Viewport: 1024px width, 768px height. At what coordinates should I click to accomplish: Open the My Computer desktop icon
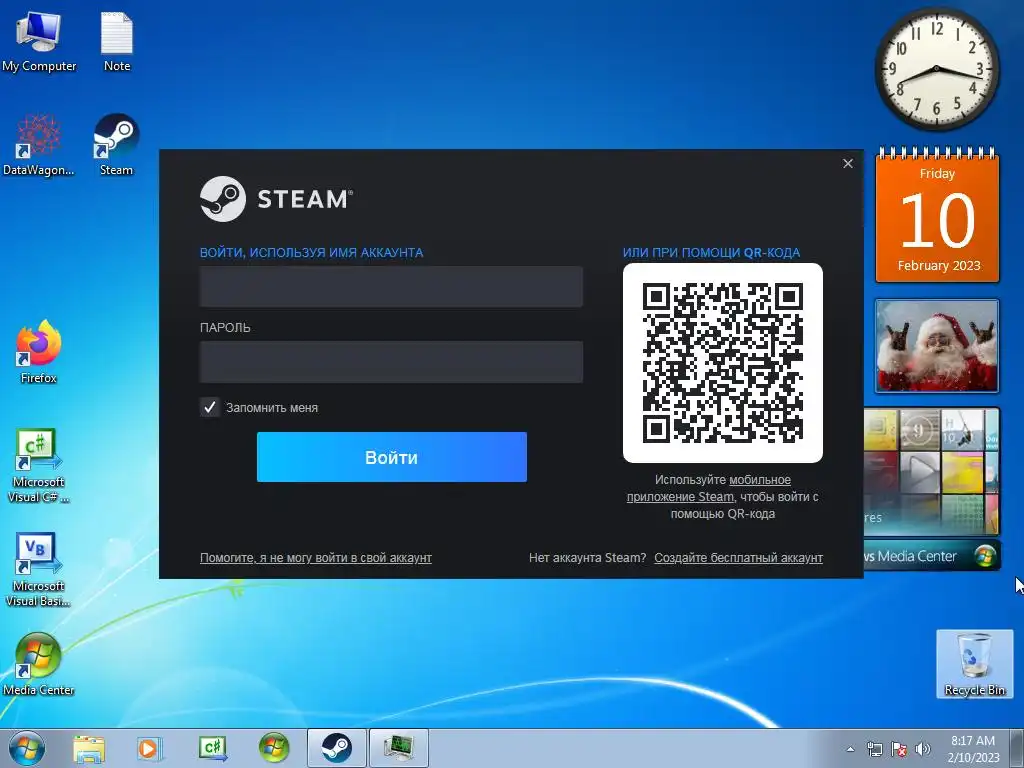[x=39, y=40]
